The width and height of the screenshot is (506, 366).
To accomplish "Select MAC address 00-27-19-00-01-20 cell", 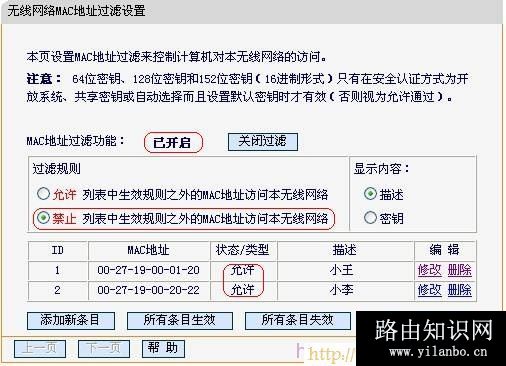I will (x=149, y=270).
